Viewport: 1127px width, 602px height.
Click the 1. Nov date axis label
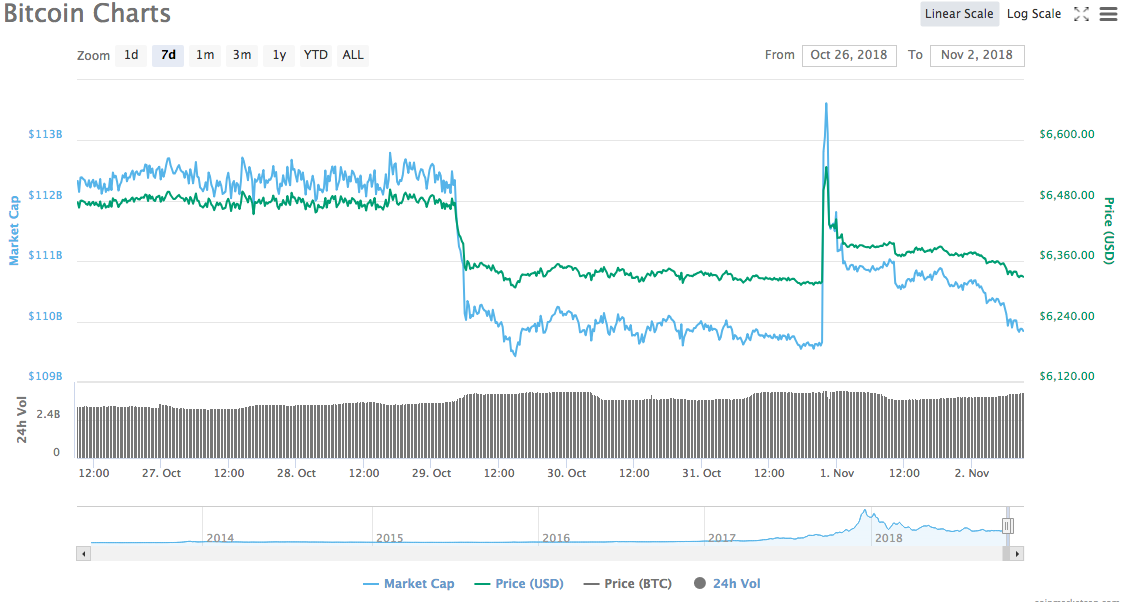coord(837,473)
